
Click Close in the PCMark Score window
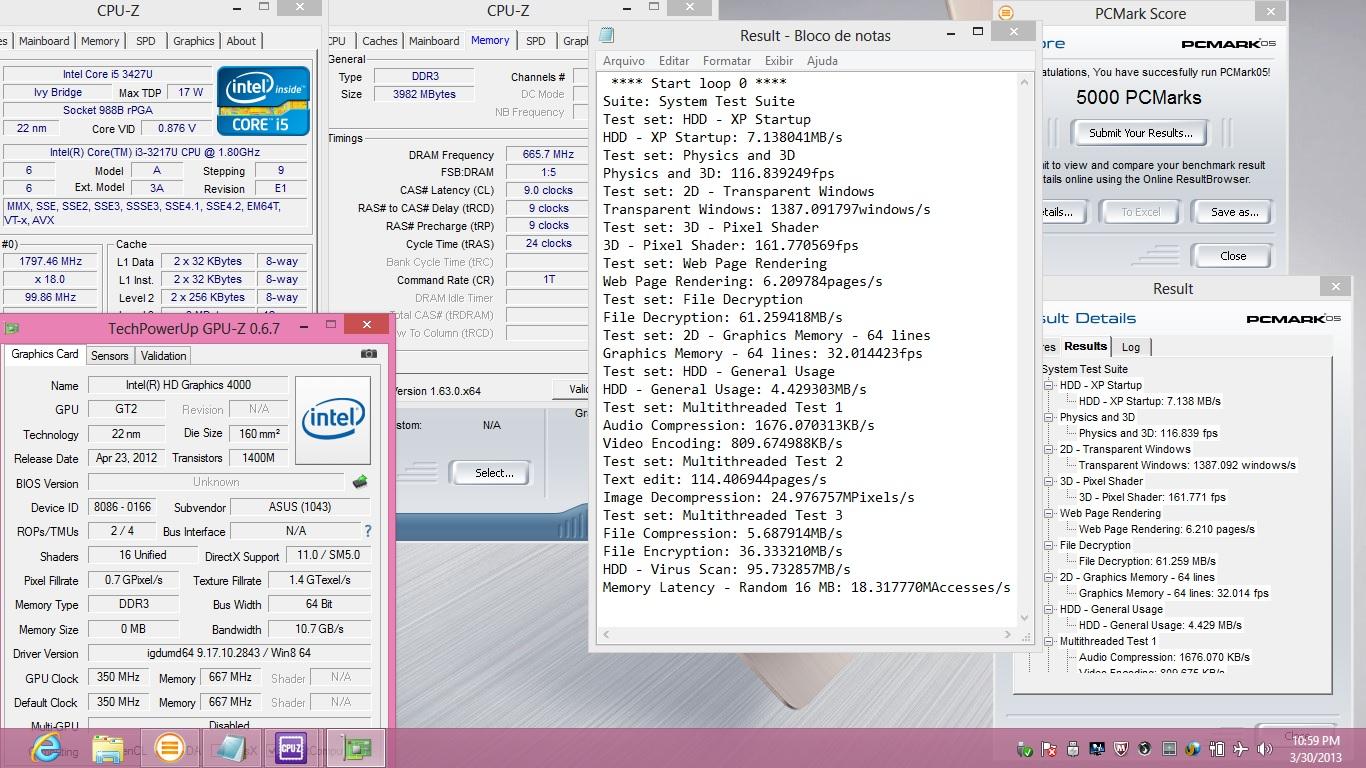1233,256
